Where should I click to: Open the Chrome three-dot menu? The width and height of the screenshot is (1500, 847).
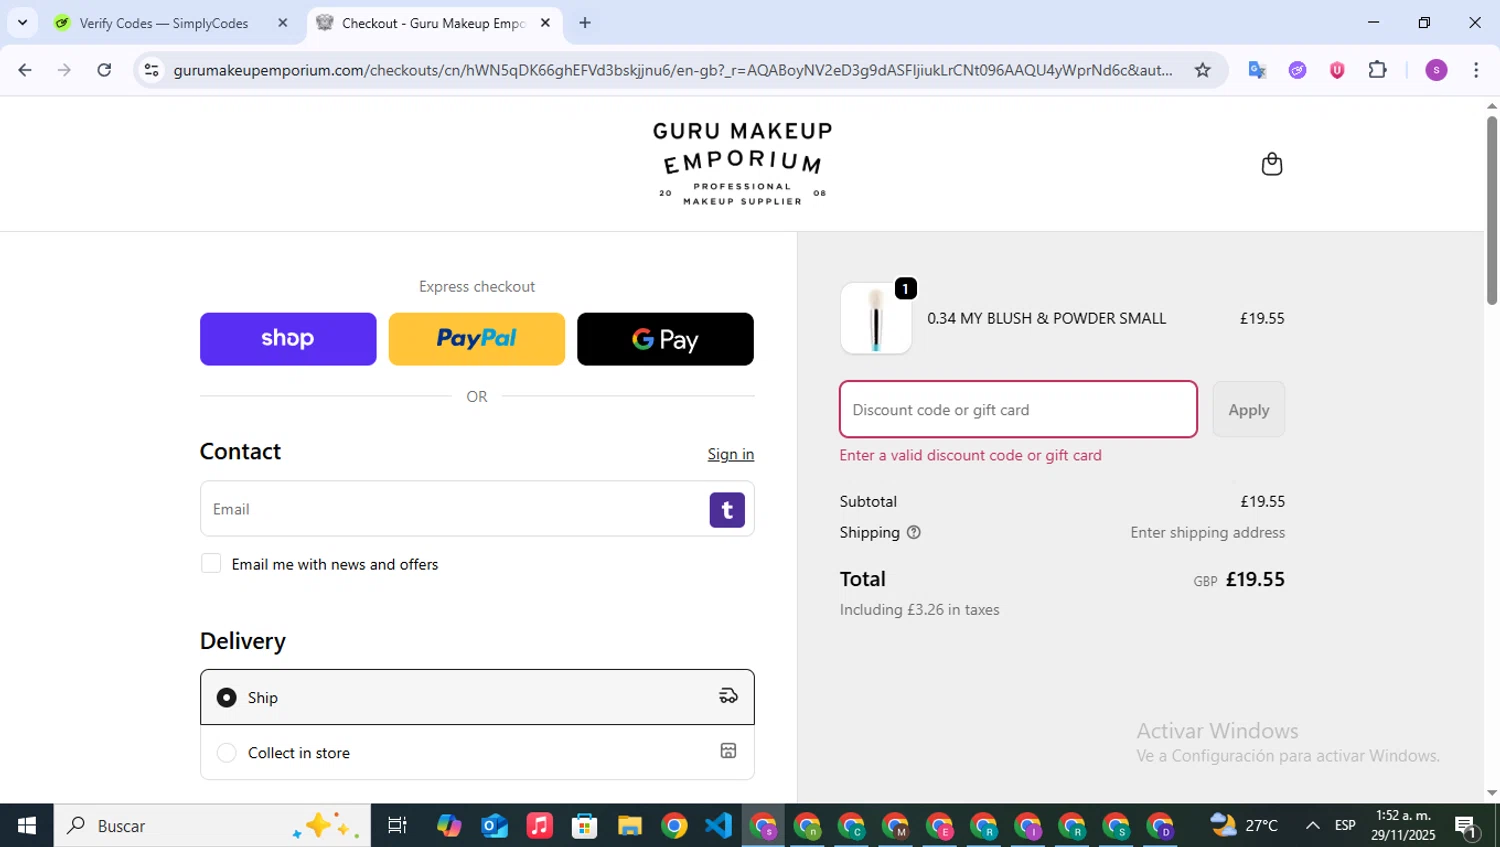click(x=1476, y=70)
